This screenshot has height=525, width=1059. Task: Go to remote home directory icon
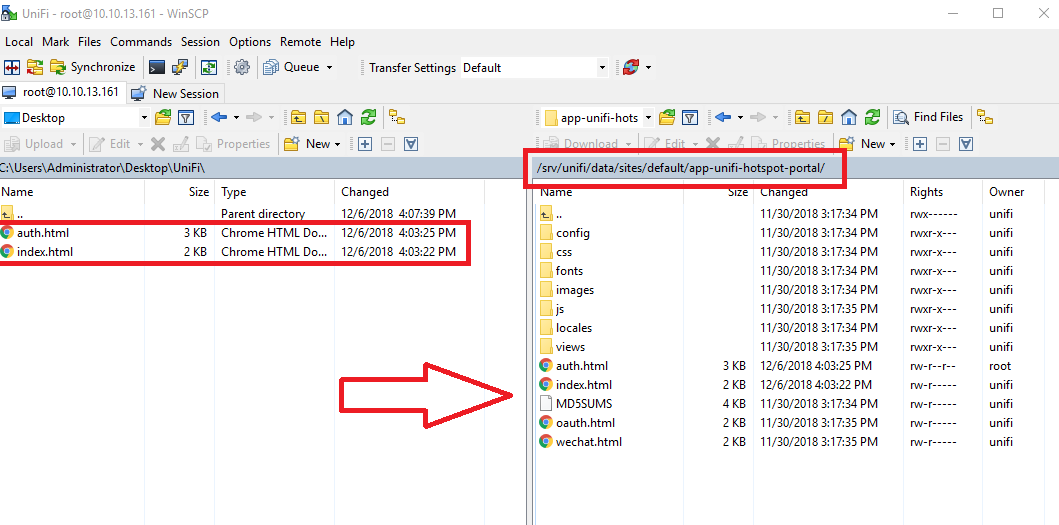pos(849,118)
